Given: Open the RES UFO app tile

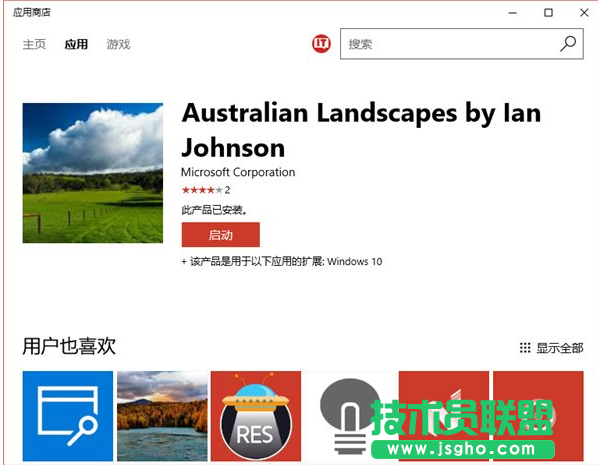Looking at the screenshot, I should point(256,416).
